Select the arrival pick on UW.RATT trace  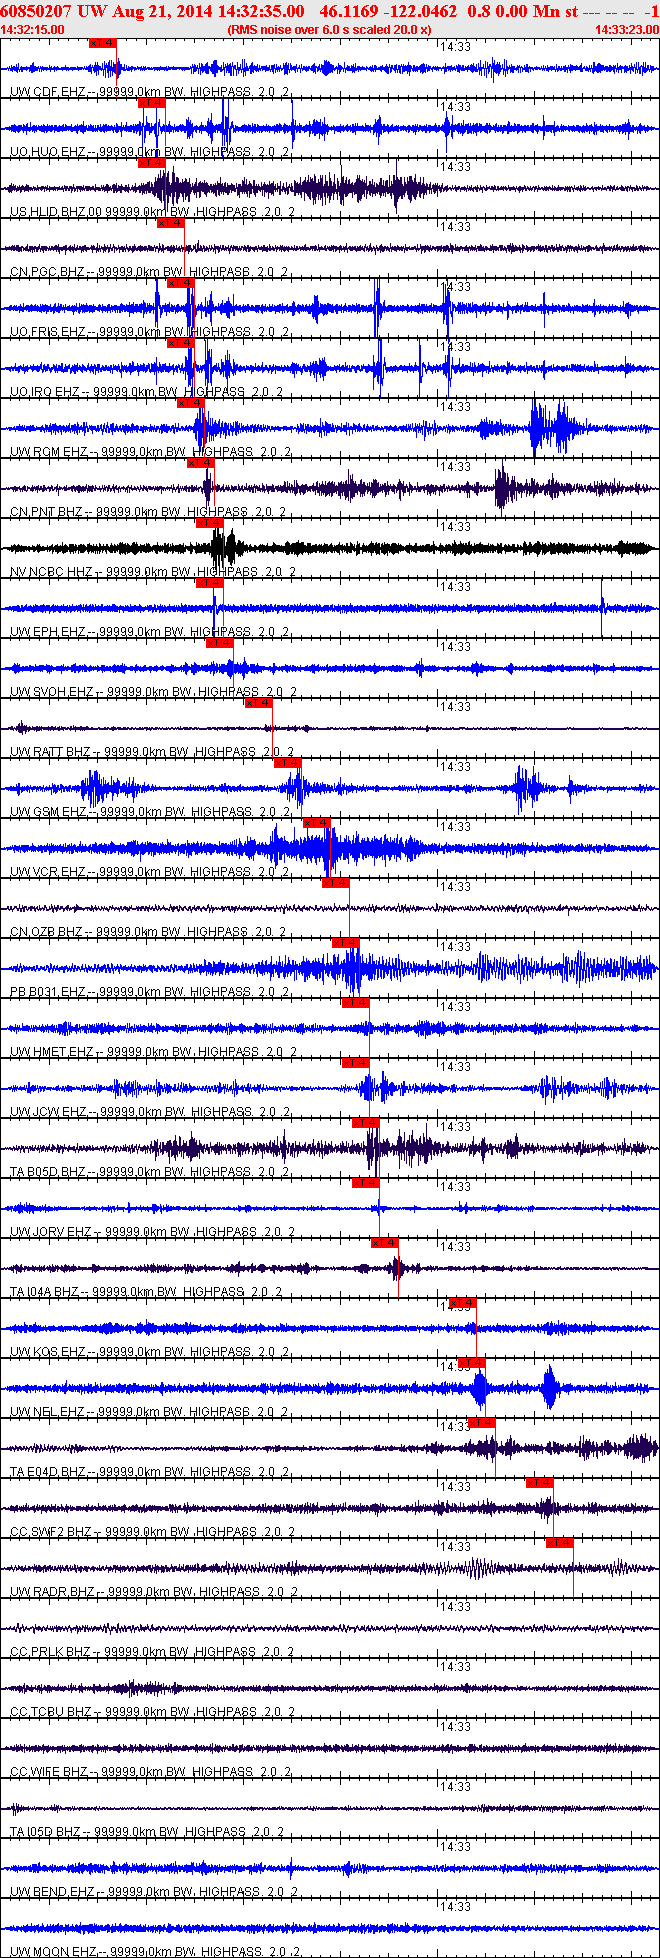coord(259,703)
